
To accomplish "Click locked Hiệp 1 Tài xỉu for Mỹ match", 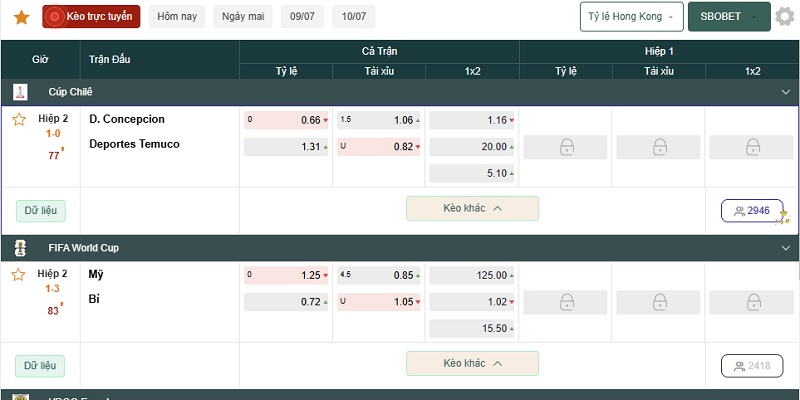I will [x=659, y=302].
